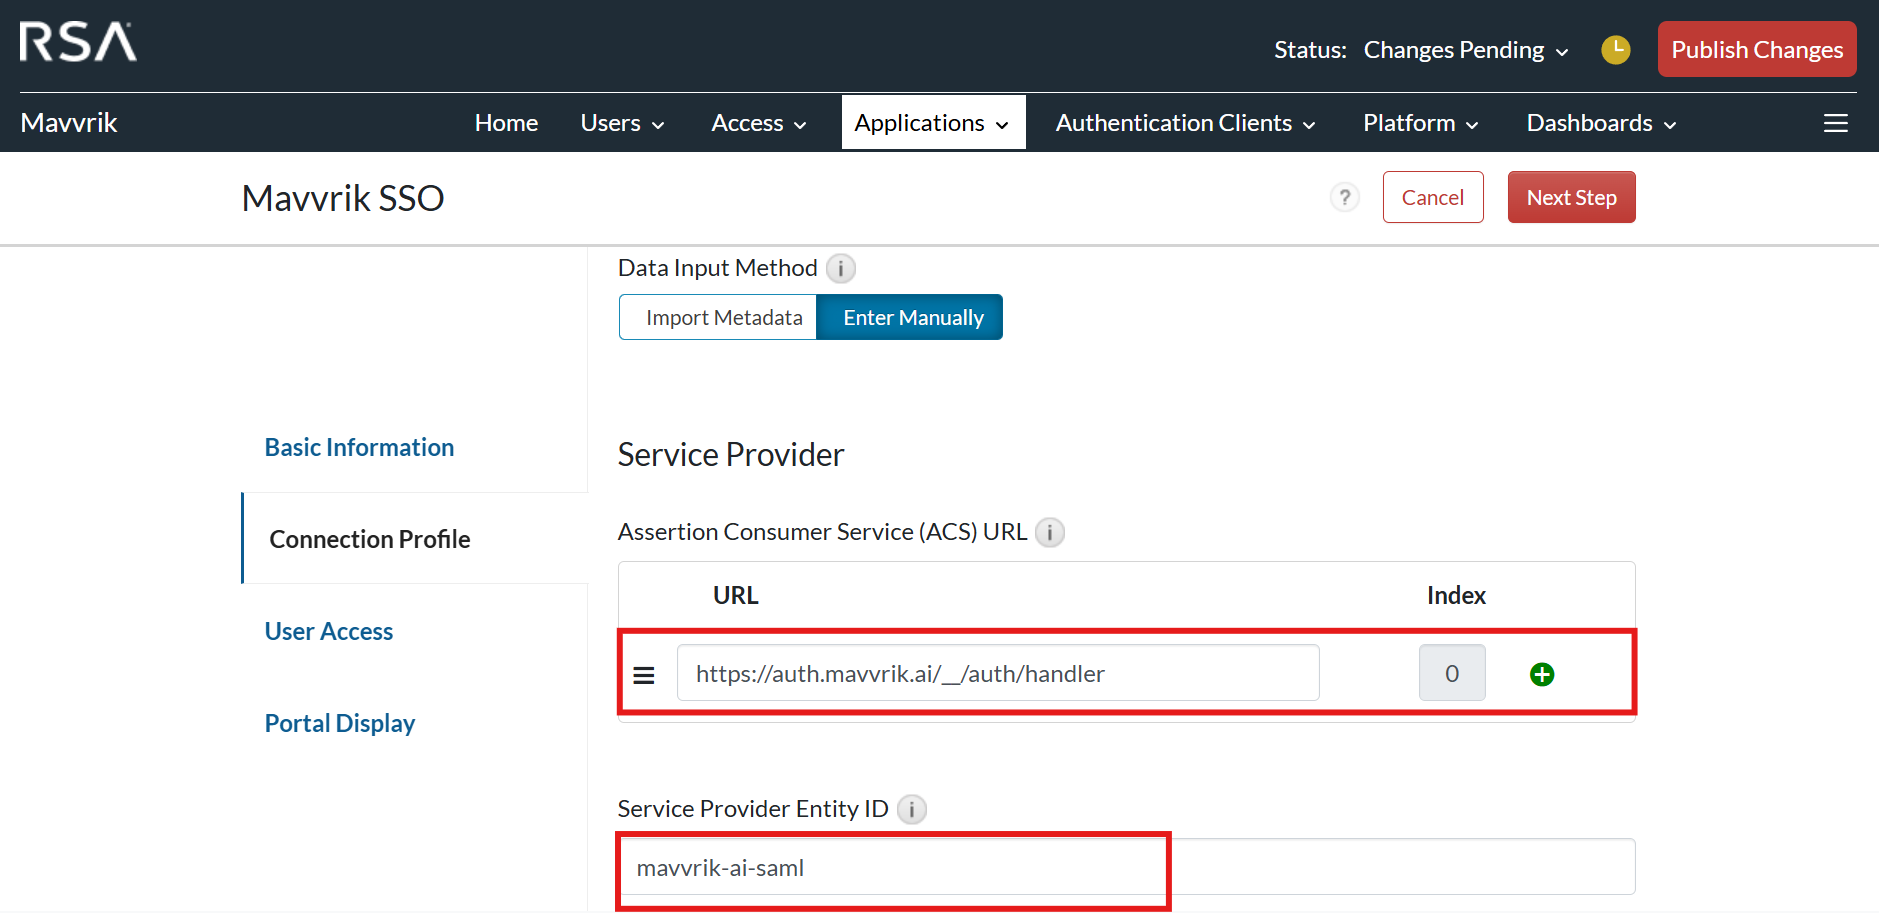Click the ACS URL row drag handle
Screen dimensions: 1879x913
pos(644,675)
